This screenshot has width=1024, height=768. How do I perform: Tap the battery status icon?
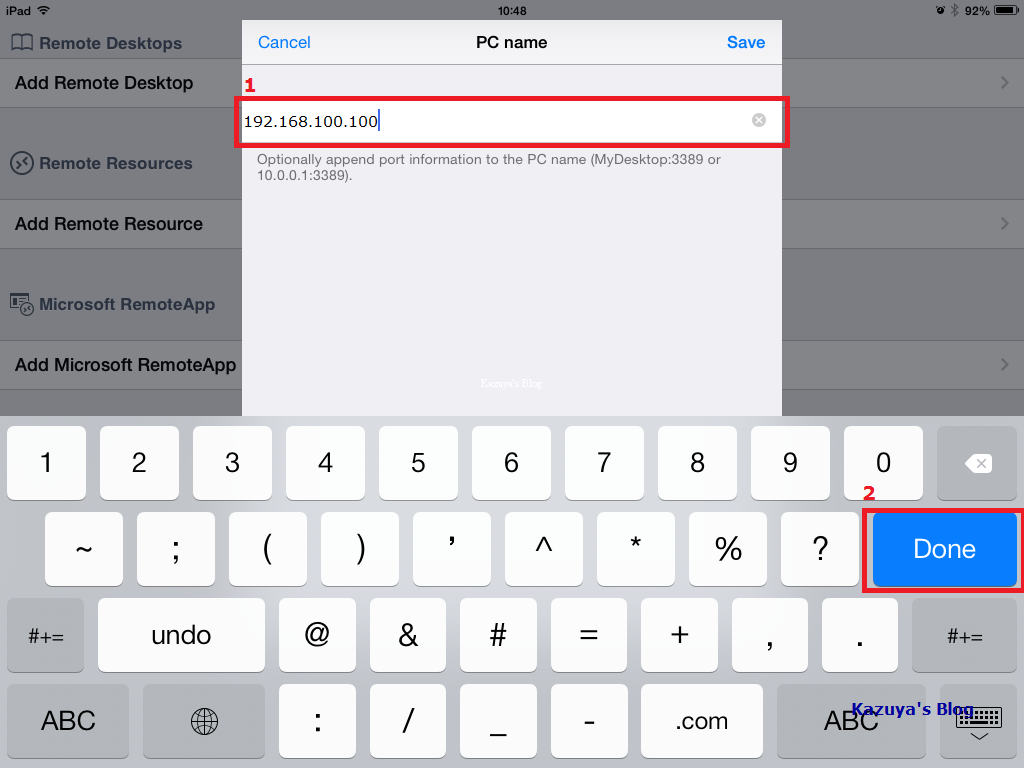pyautogui.click(x=1006, y=10)
